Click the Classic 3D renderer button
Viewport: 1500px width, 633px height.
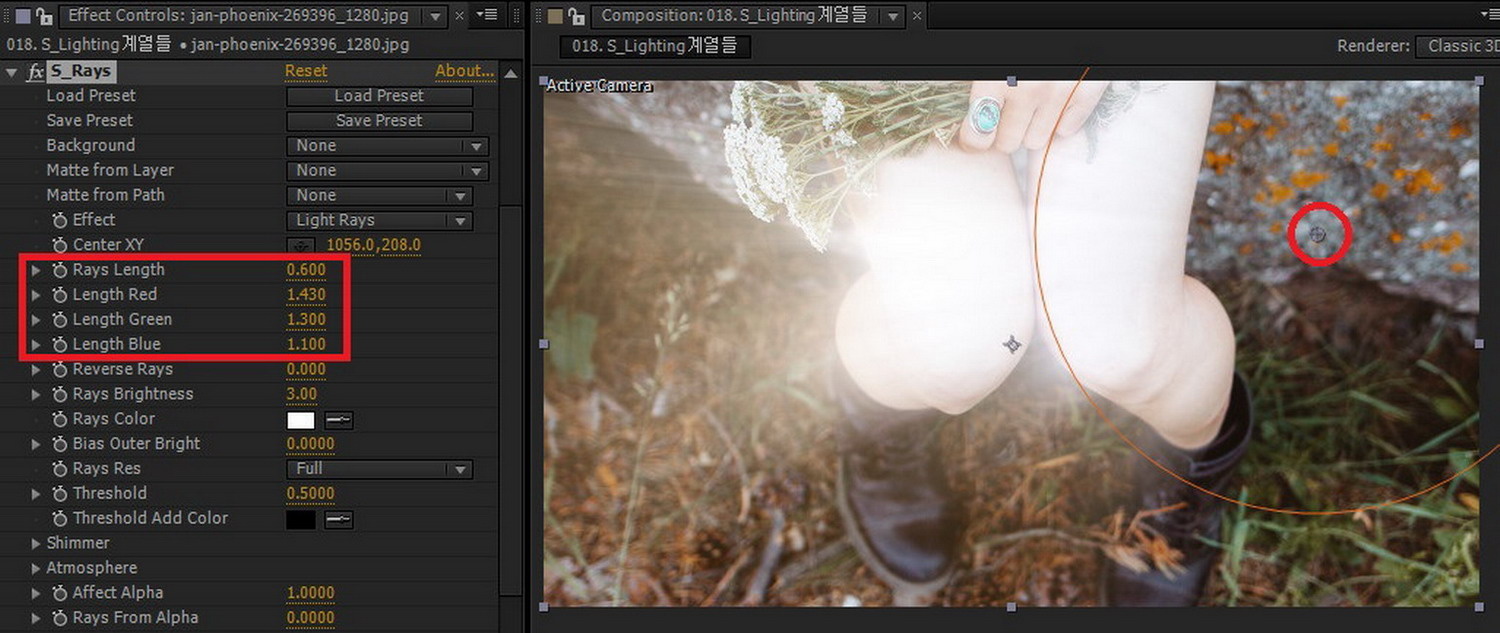(1460, 46)
